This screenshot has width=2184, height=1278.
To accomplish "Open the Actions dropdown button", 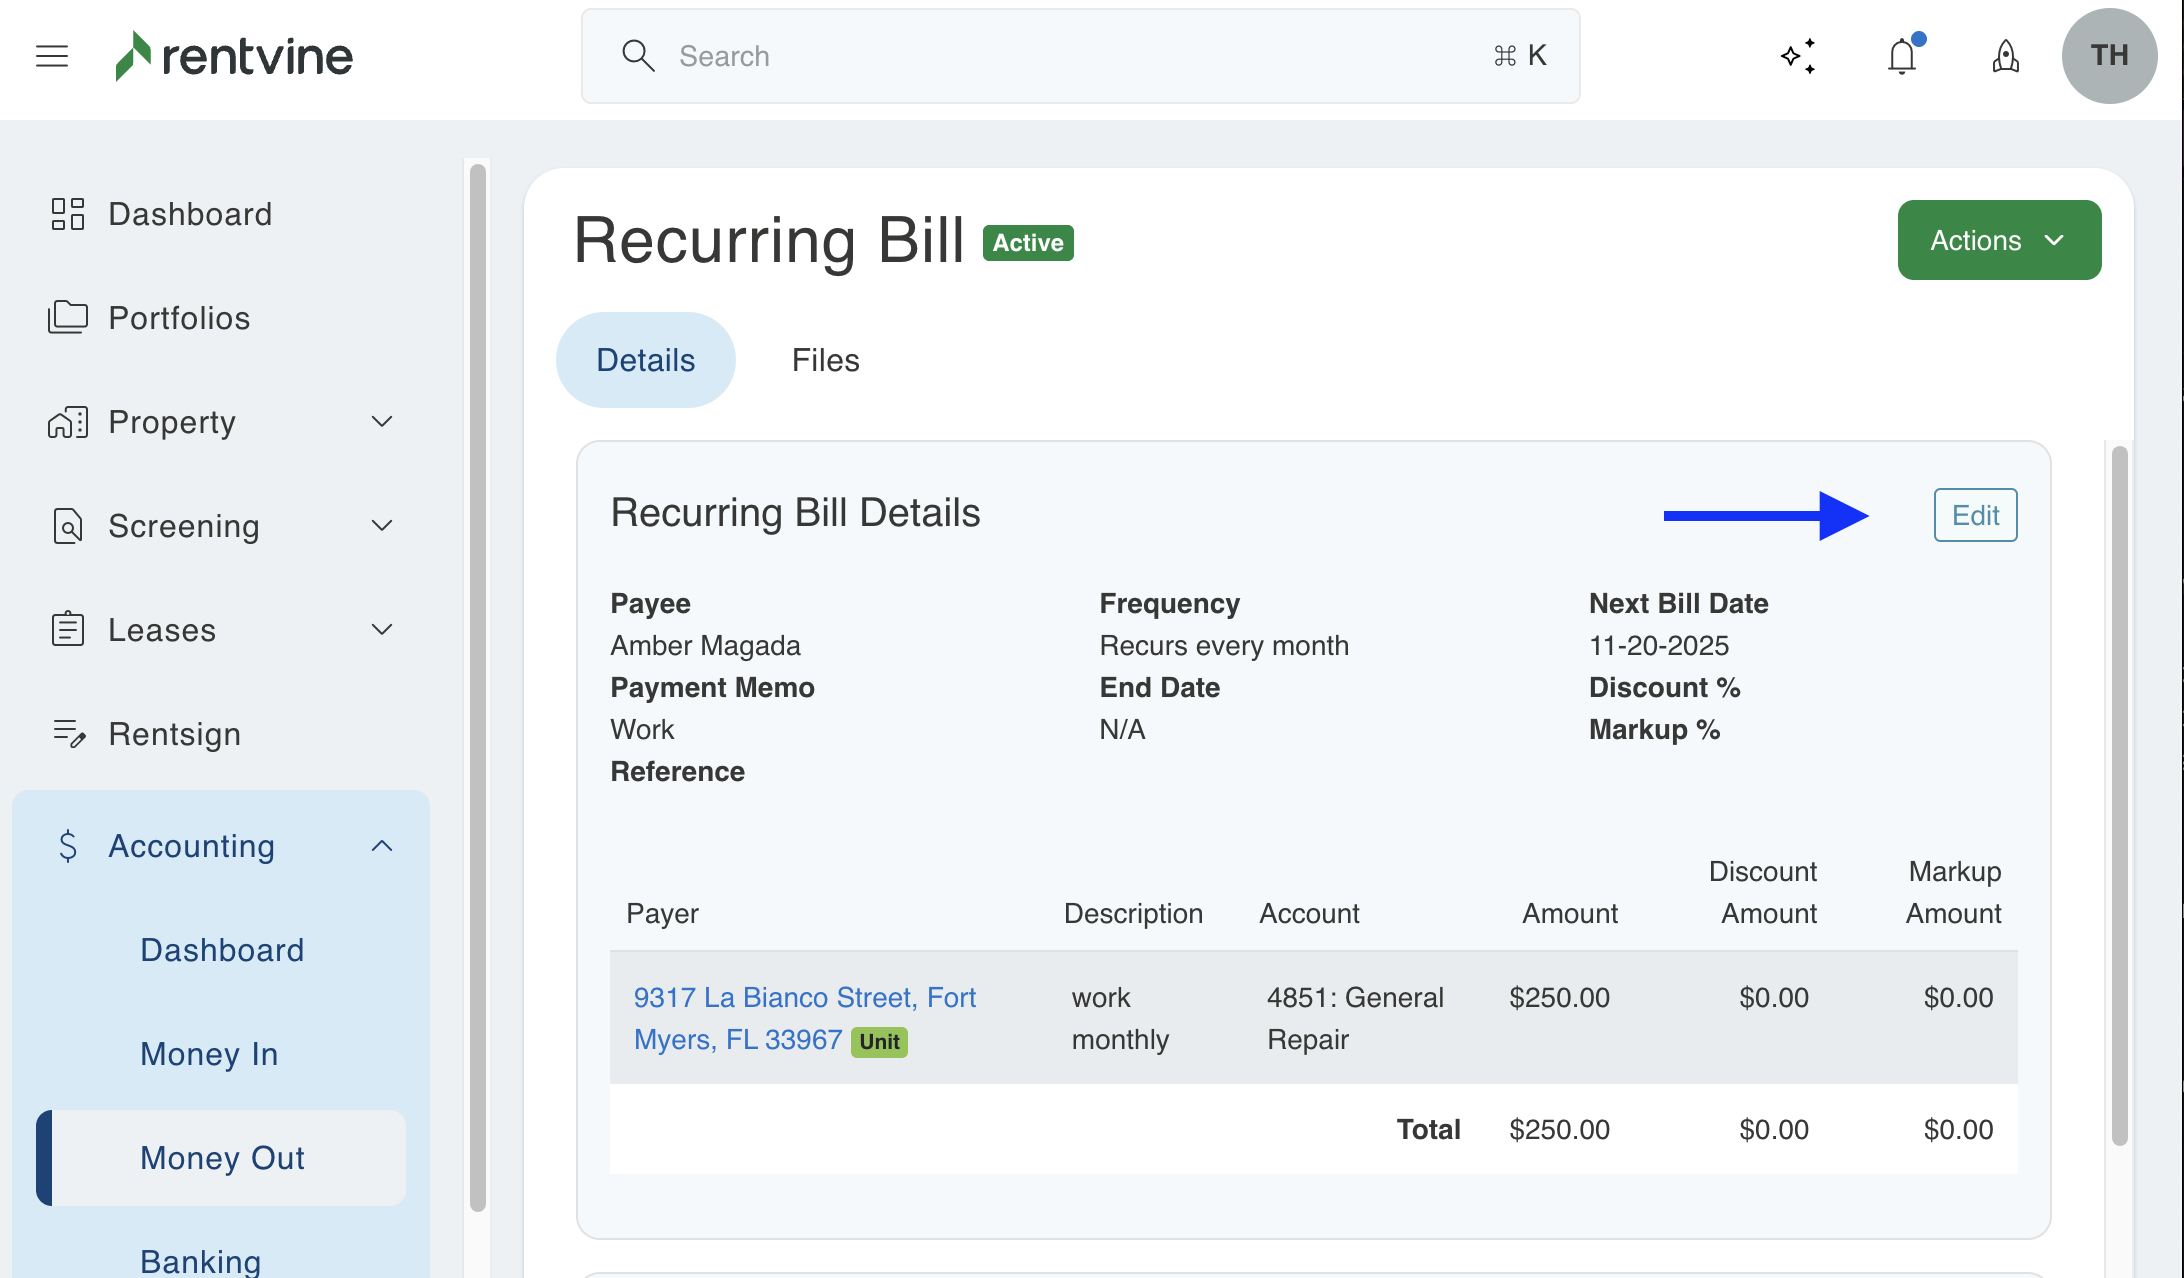I will [1998, 240].
